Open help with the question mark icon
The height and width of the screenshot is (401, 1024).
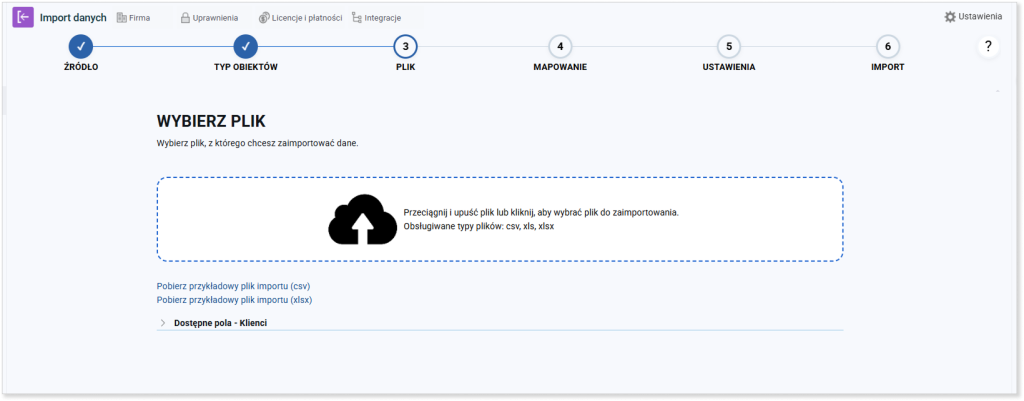pyautogui.click(x=988, y=46)
